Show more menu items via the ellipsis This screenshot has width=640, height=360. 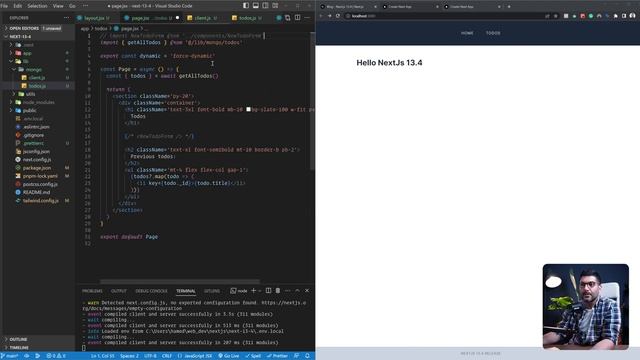pos(85,6)
